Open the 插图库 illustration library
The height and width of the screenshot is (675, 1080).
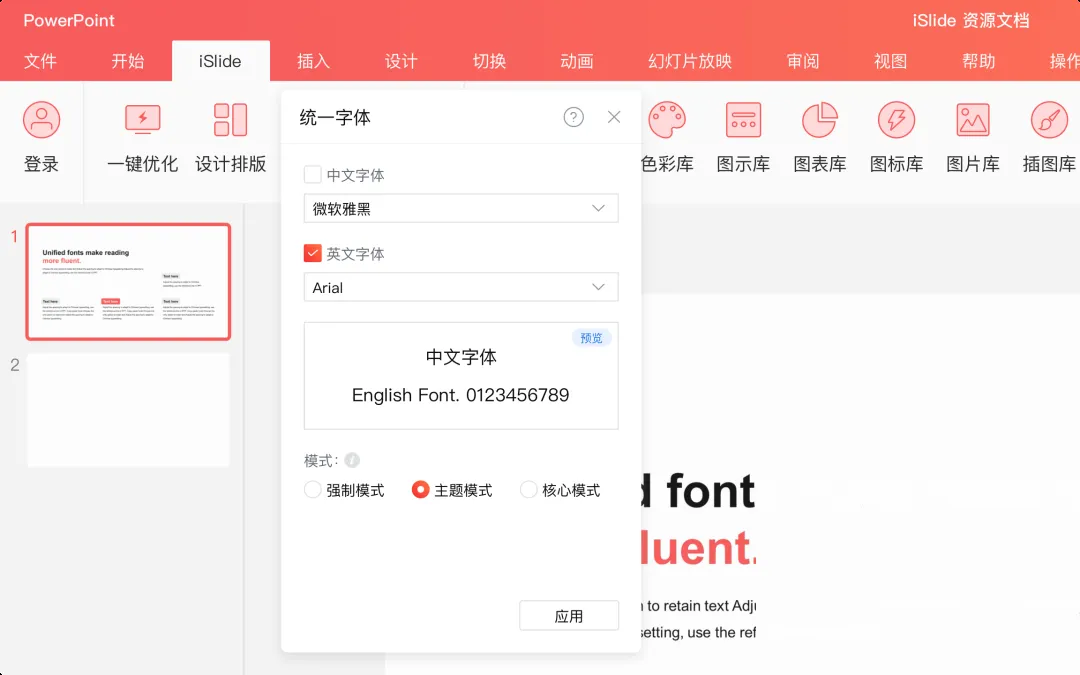pos(1049,137)
